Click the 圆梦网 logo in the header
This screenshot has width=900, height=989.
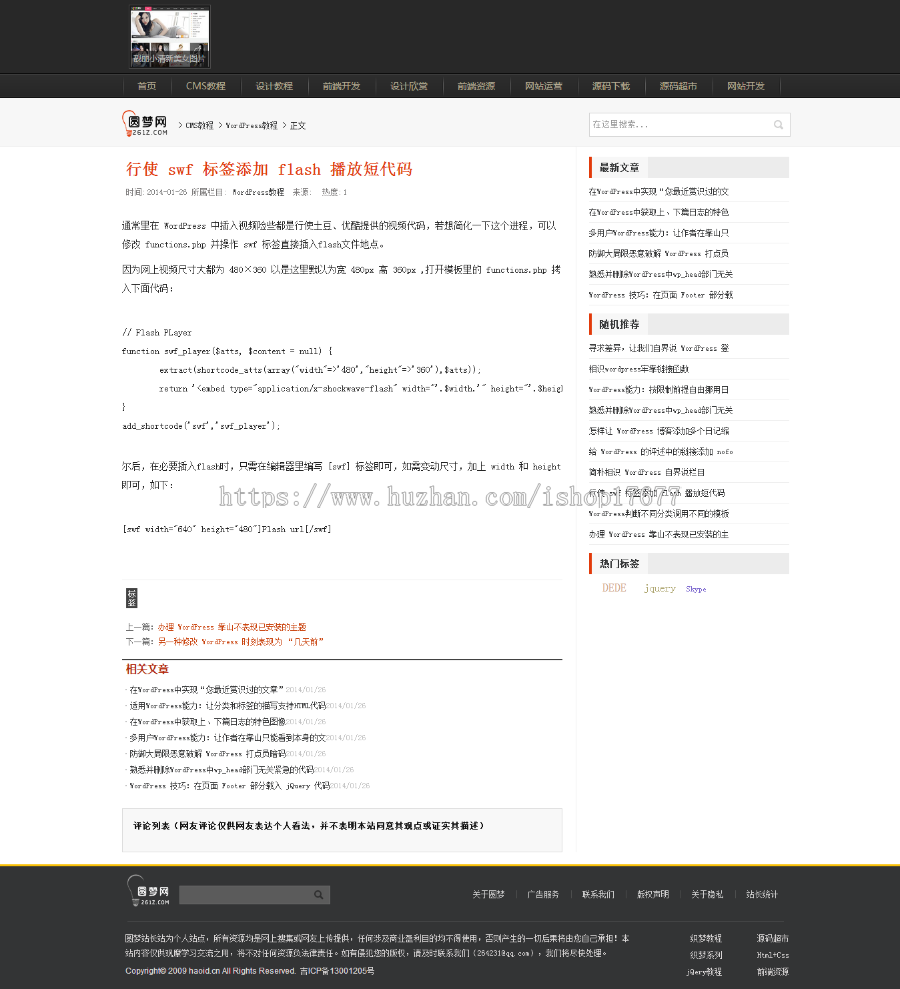143,122
